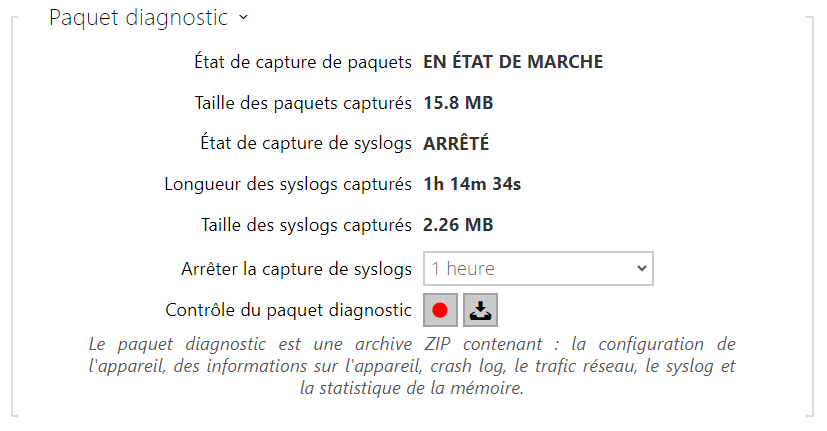
Task: Click the 'Paquet diagnostic' section heading
Action: 139,17
